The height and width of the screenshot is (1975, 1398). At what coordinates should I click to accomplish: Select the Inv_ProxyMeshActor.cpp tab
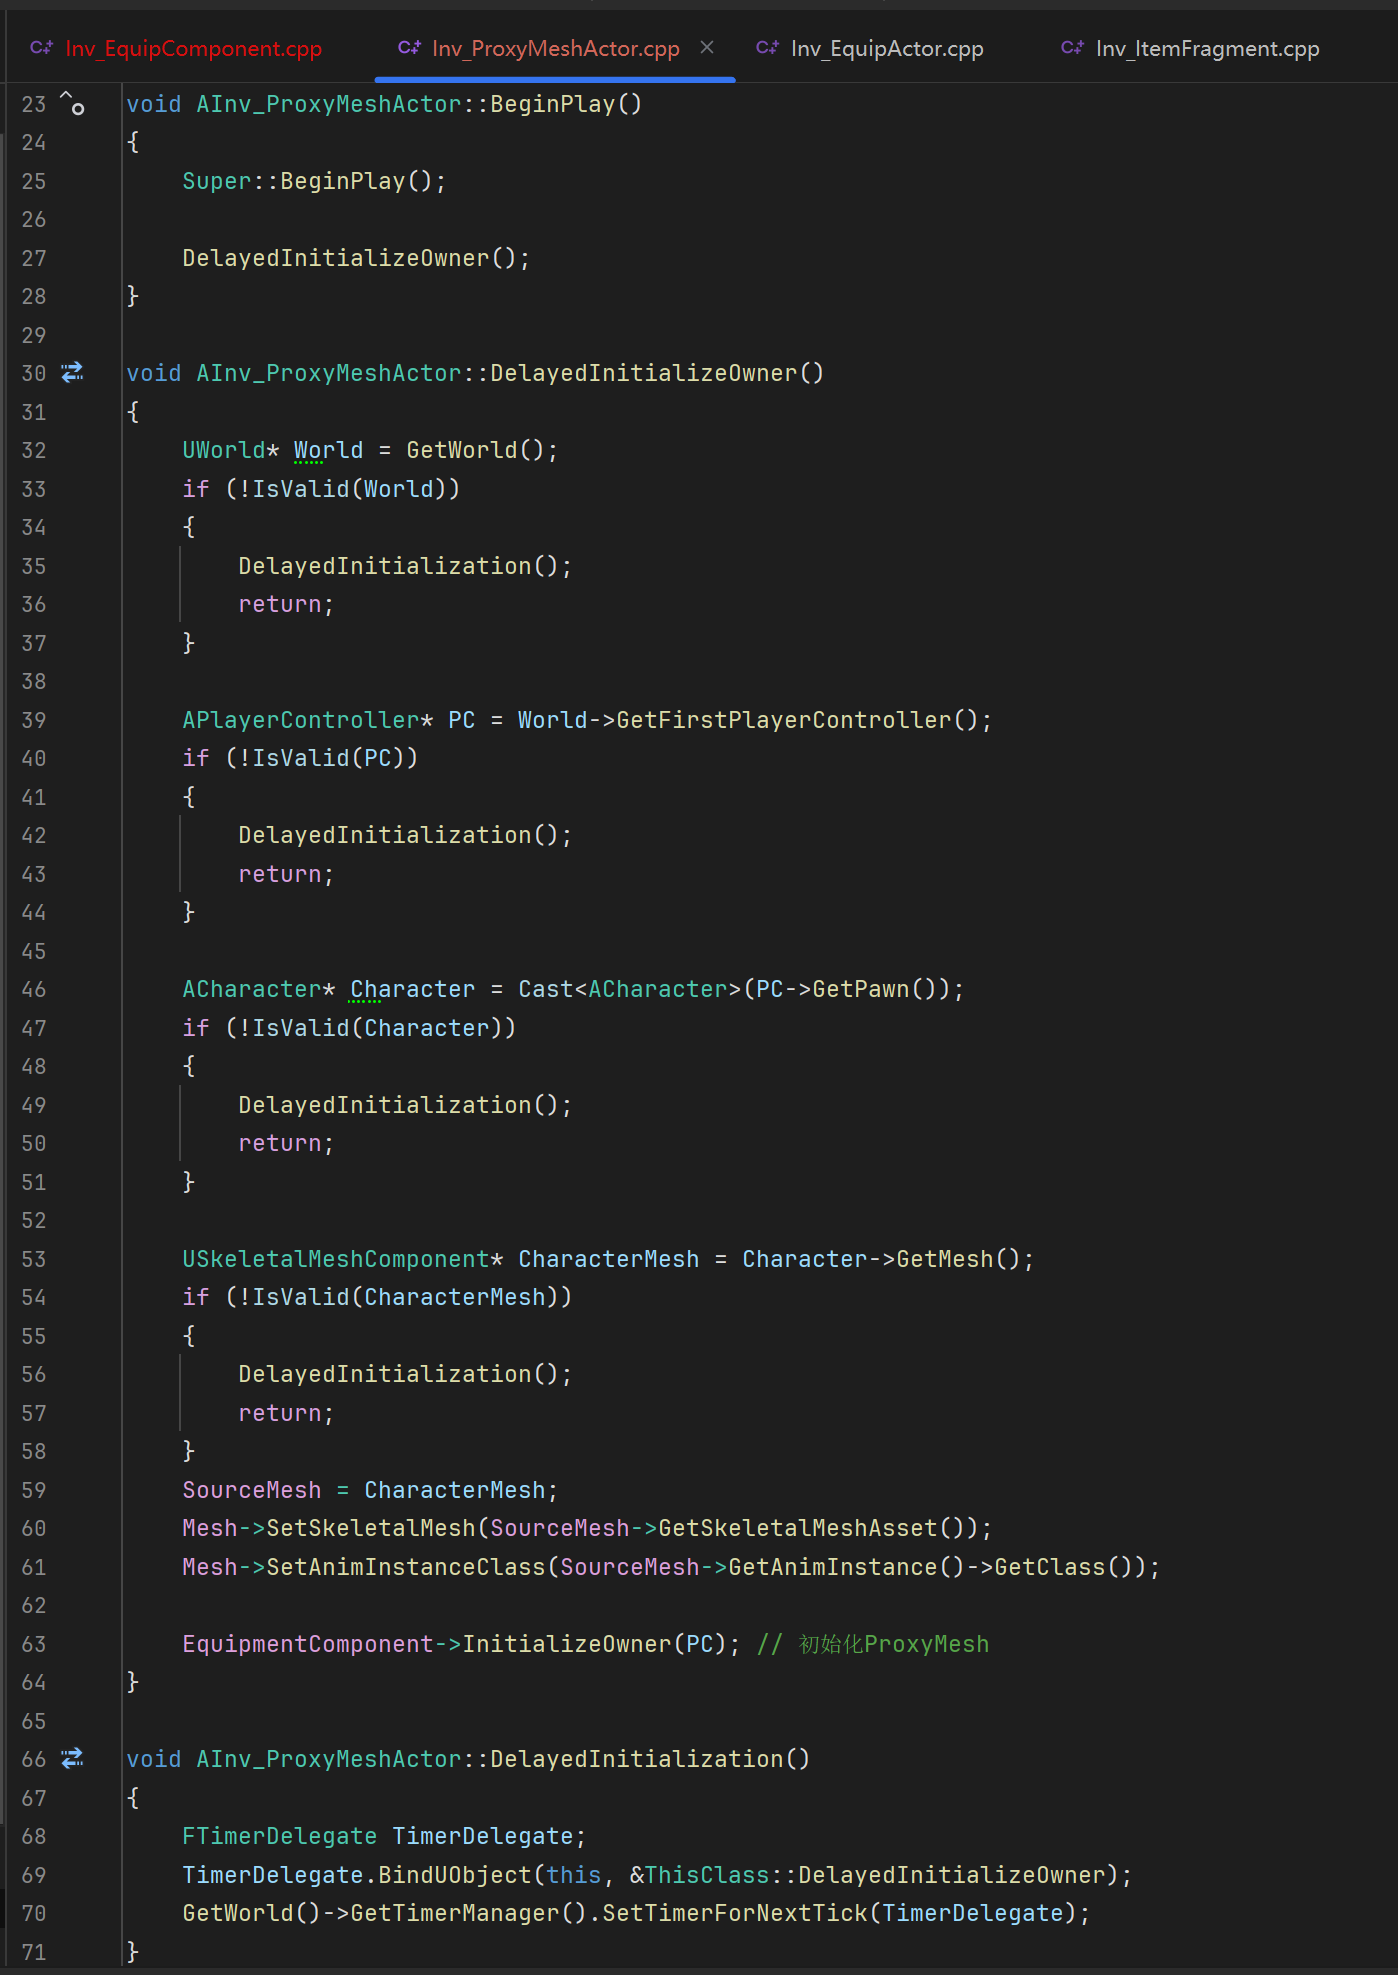click(555, 48)
